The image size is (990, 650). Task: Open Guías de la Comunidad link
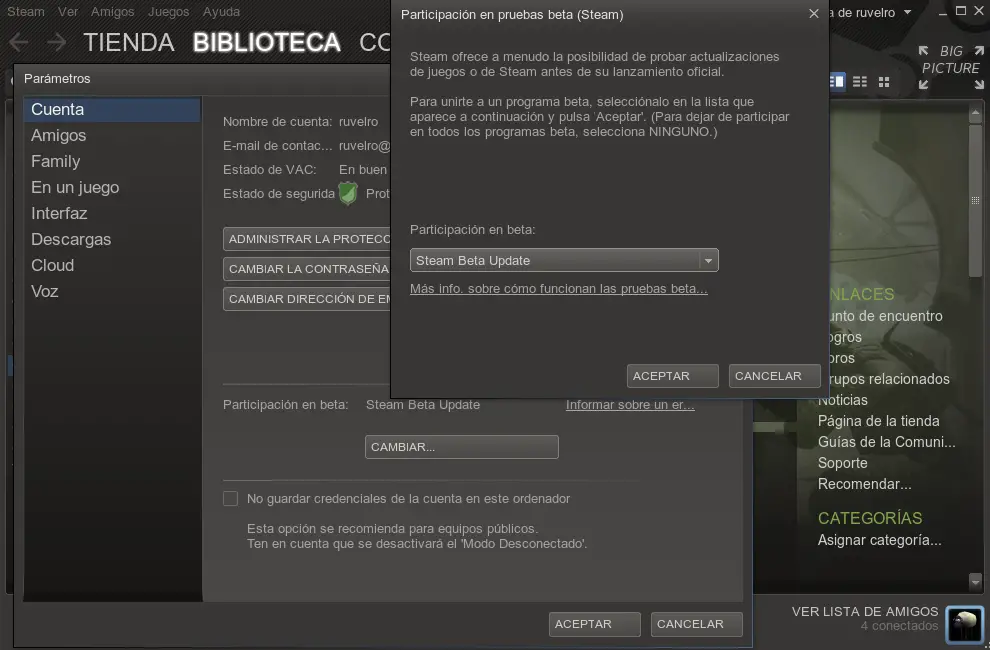[x=886, y=442]
